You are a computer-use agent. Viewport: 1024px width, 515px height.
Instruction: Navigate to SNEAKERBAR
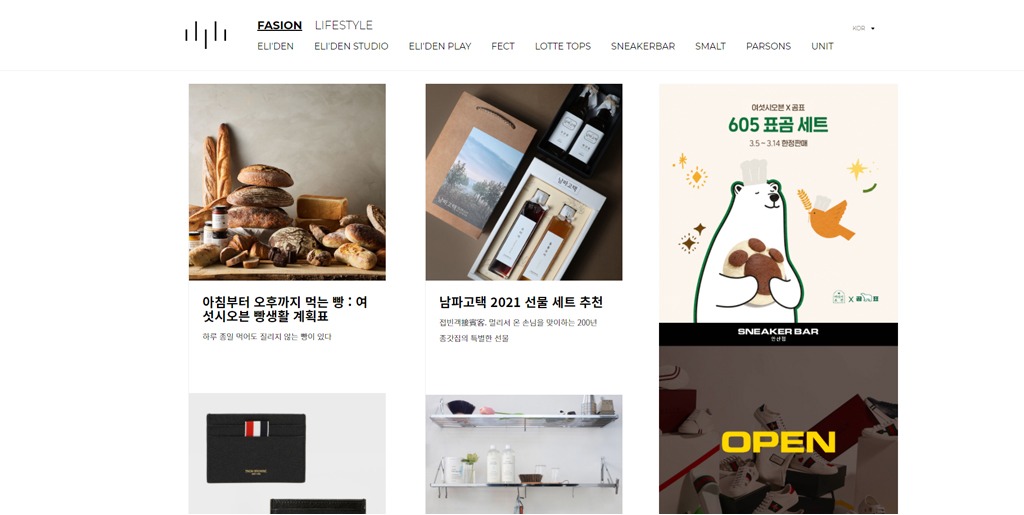[643, 46]
